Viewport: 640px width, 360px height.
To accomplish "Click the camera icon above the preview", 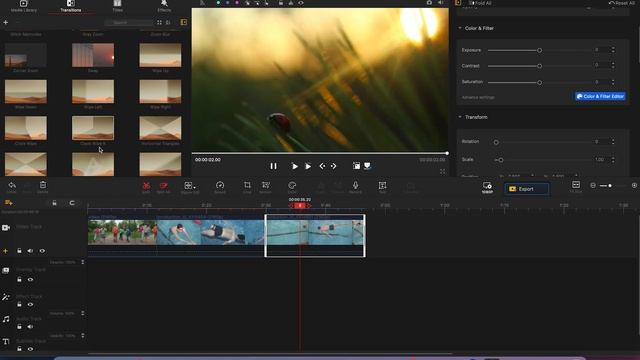I will click(429, 3).
